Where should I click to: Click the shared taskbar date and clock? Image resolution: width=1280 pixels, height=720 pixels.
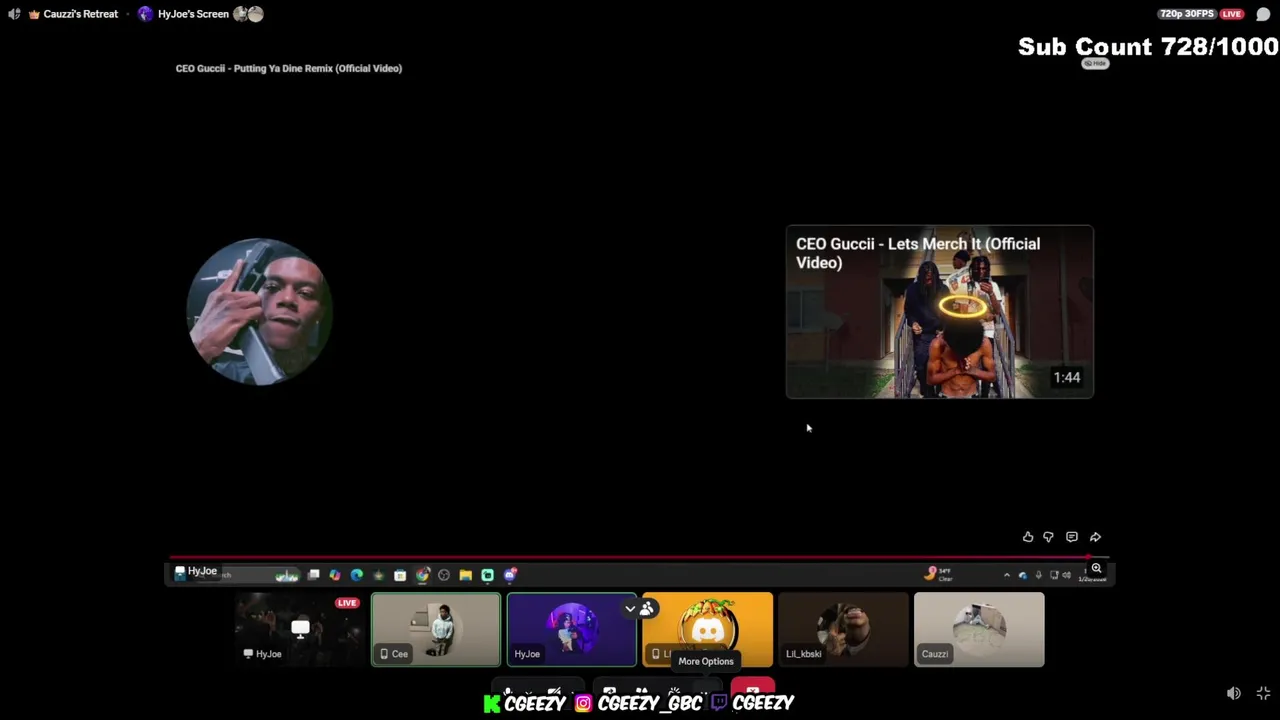pos(1092,576)
